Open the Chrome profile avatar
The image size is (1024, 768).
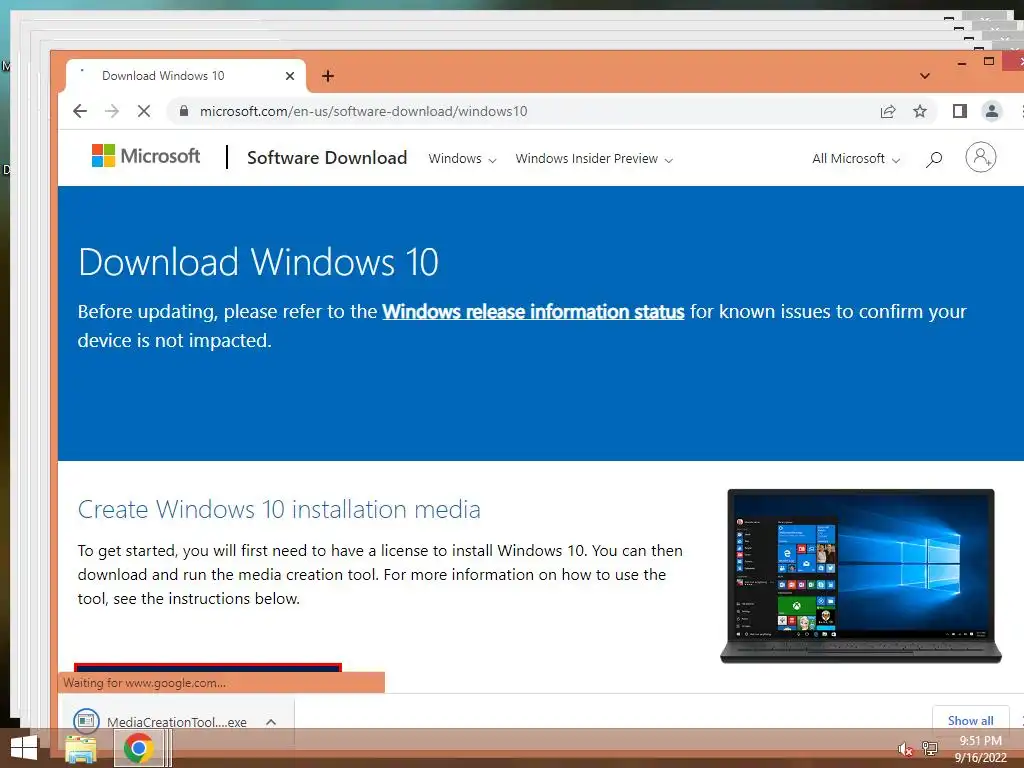coord(991,111)
